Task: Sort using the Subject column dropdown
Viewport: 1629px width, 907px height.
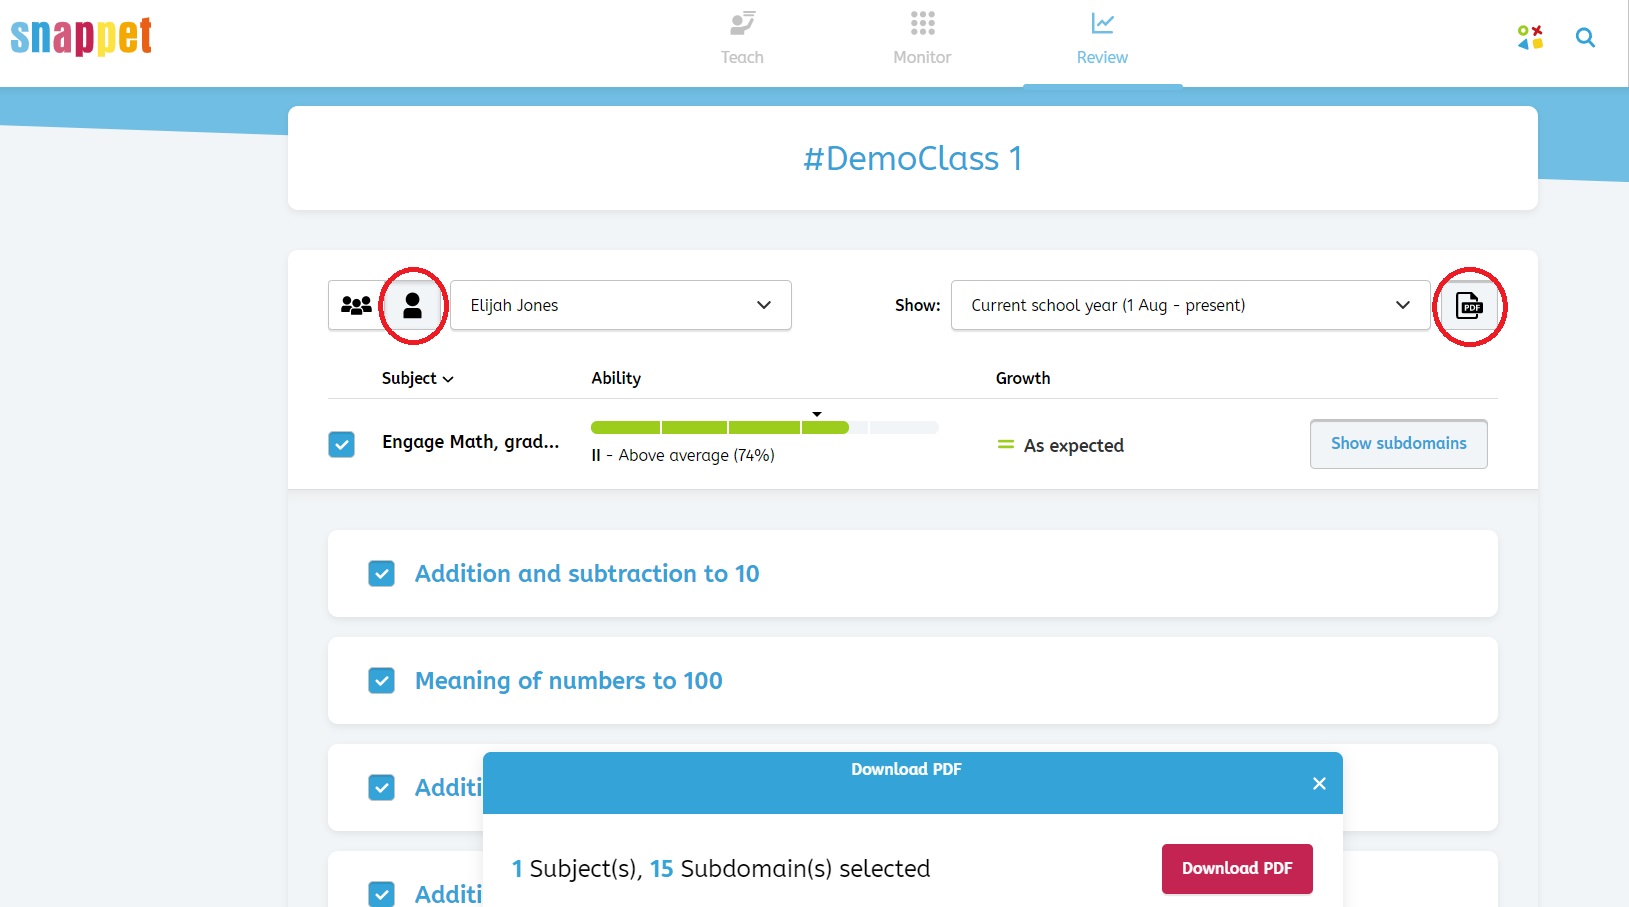Action: [417, 378]
